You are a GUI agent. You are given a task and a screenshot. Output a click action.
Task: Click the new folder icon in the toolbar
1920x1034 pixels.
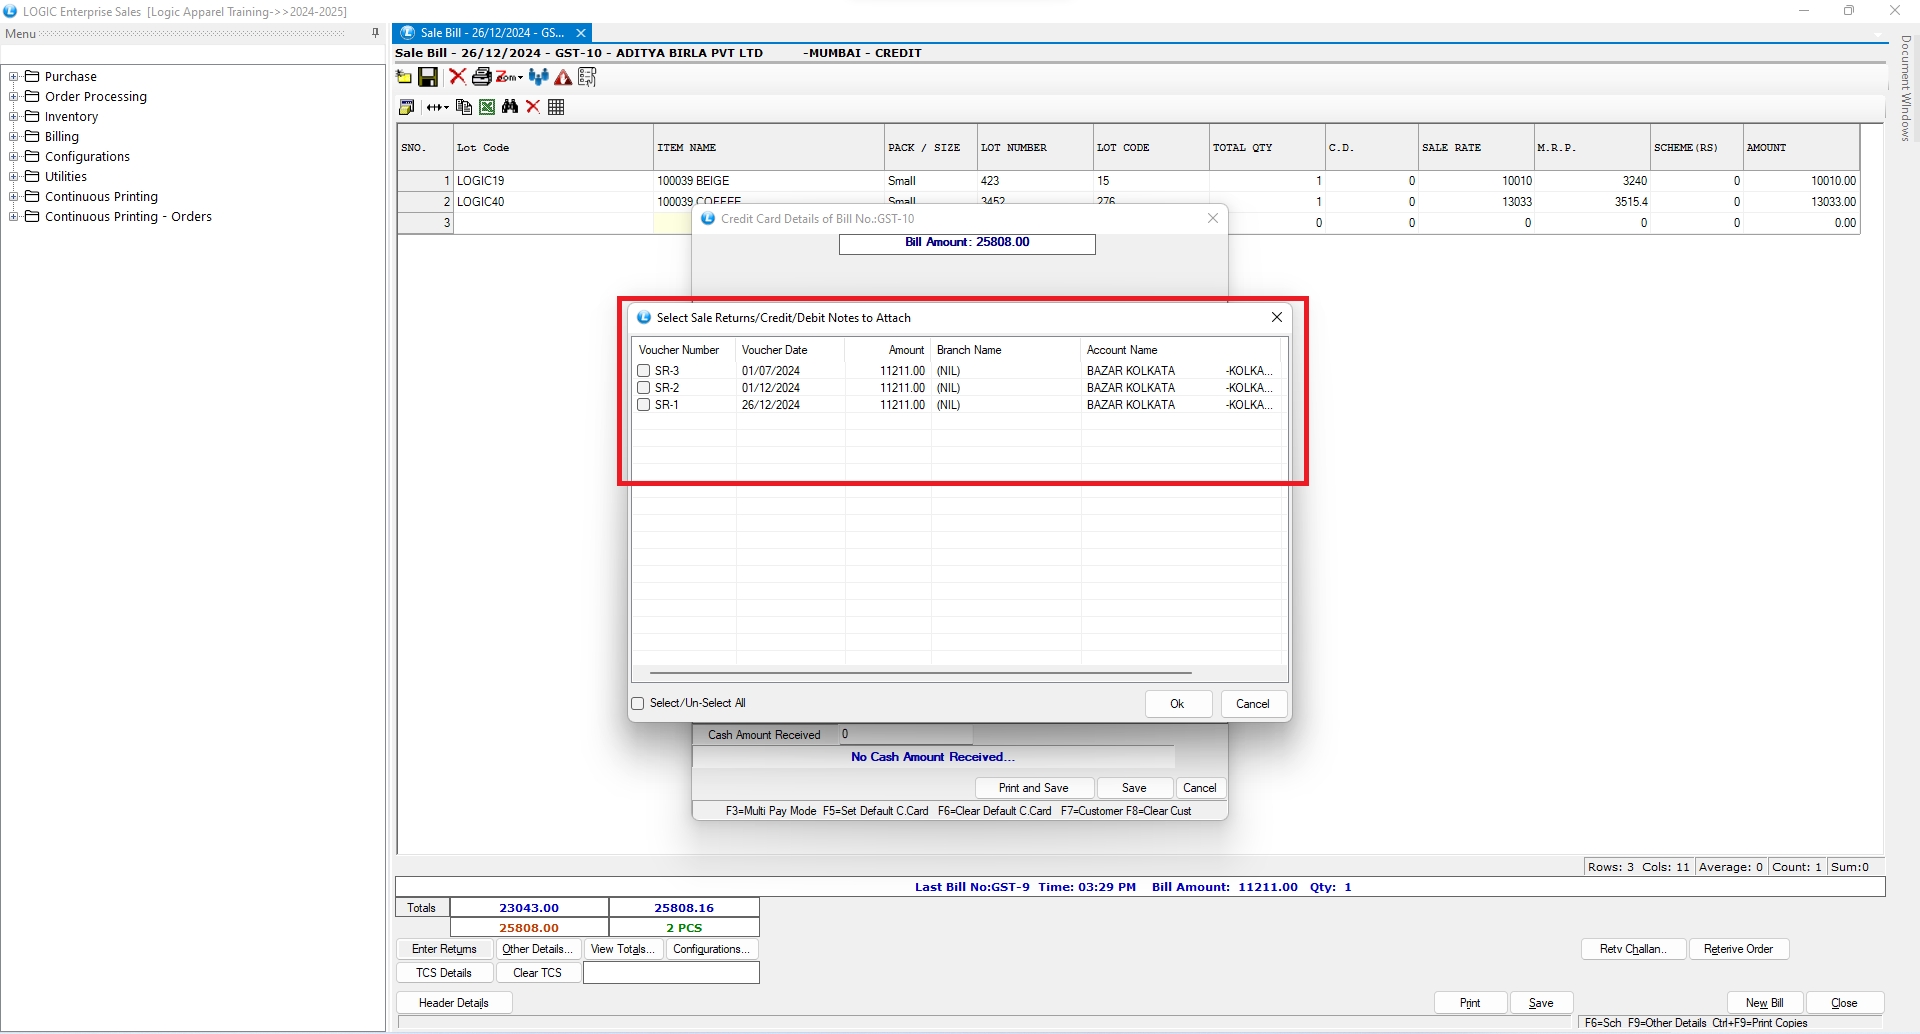click(404, 77)
